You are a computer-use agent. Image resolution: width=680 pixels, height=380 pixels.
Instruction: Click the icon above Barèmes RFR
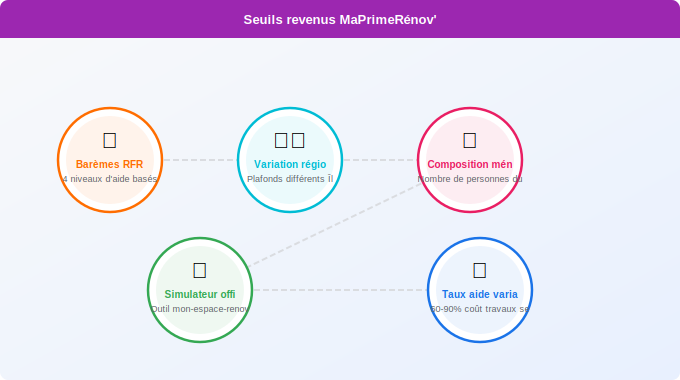point(110,141)
